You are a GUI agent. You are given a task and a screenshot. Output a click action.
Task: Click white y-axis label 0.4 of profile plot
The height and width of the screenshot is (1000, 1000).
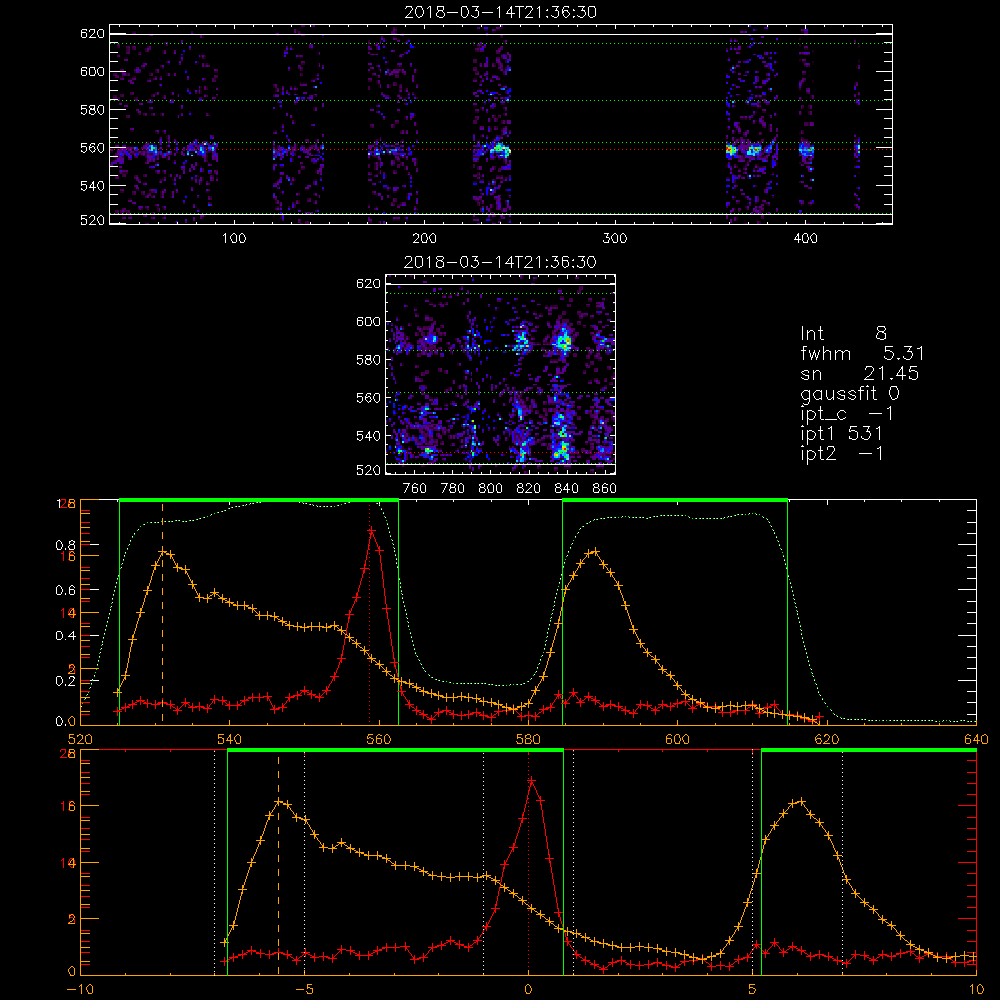(x=65, y=636)
